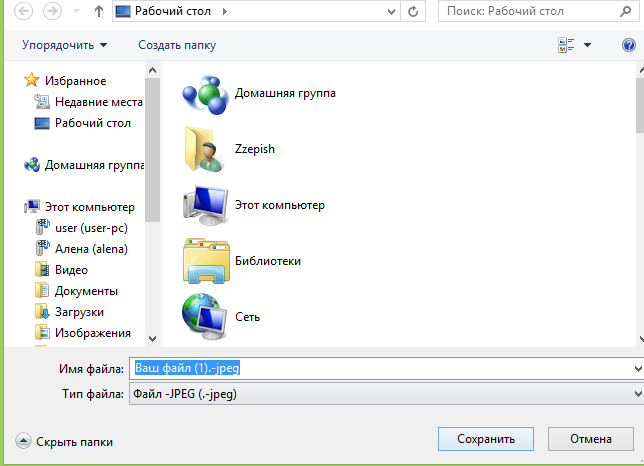Select Этот компьютер in sidebar

[x=90, y=207]
